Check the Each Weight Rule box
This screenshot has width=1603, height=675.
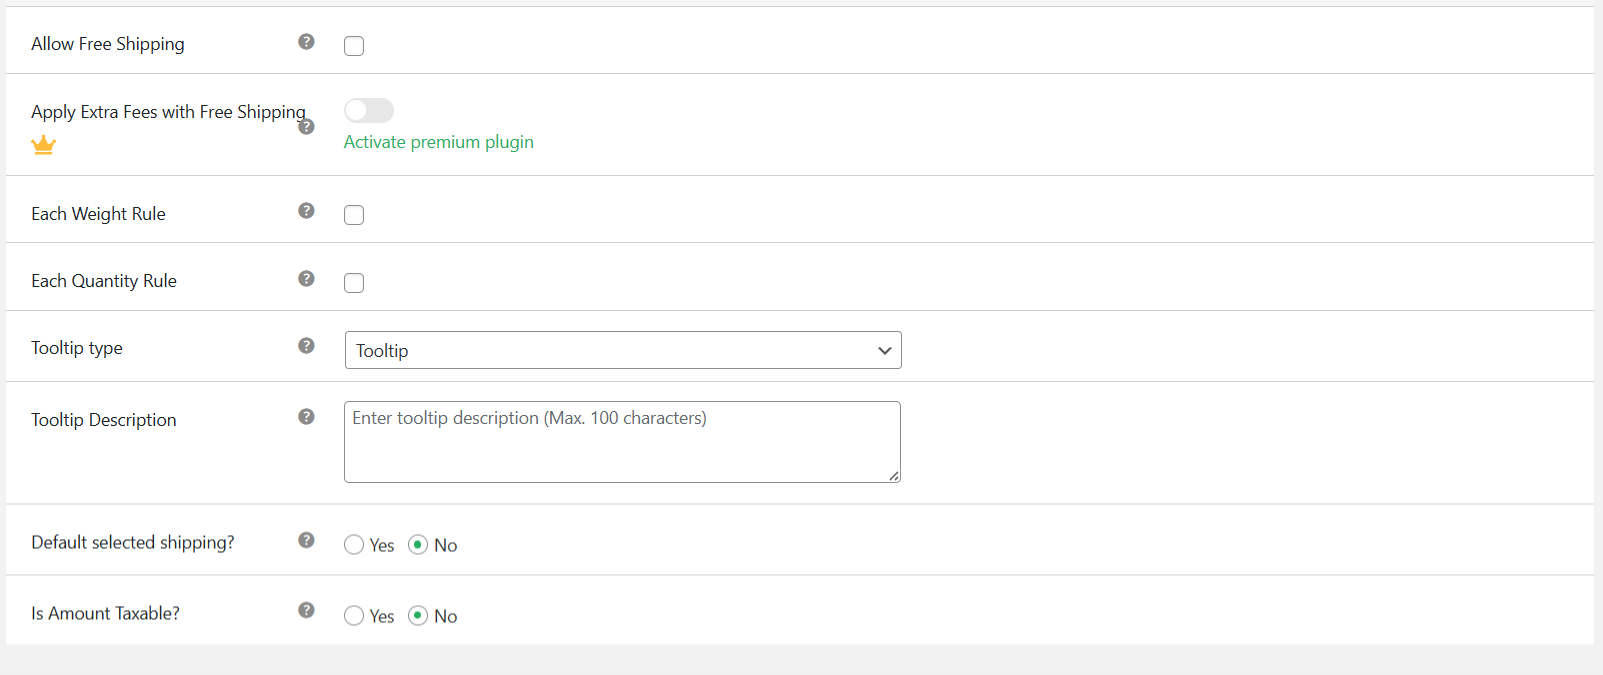[x=354, y=214]
